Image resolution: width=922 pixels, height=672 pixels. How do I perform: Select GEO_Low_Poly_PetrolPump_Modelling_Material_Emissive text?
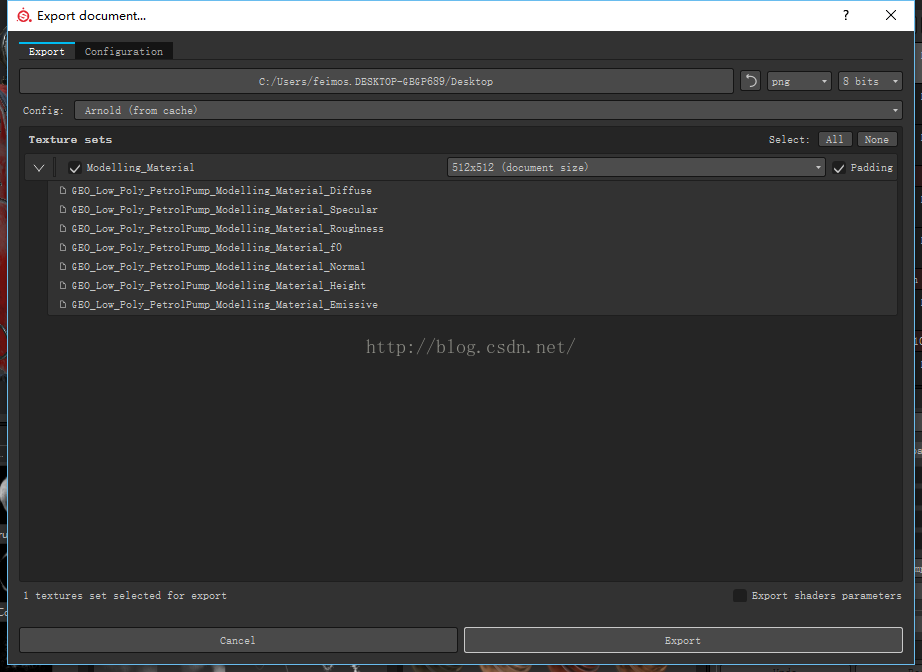(x=225, y=305)
